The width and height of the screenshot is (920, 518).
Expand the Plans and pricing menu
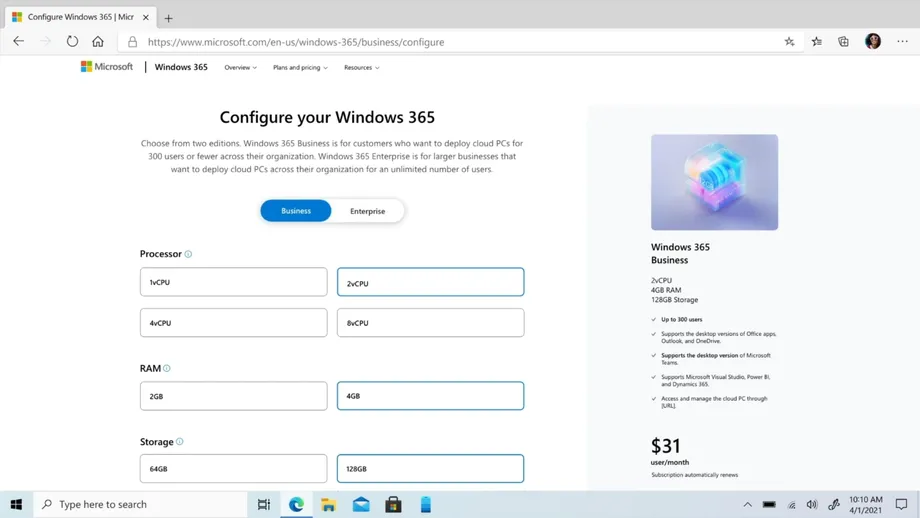[300, 67]
